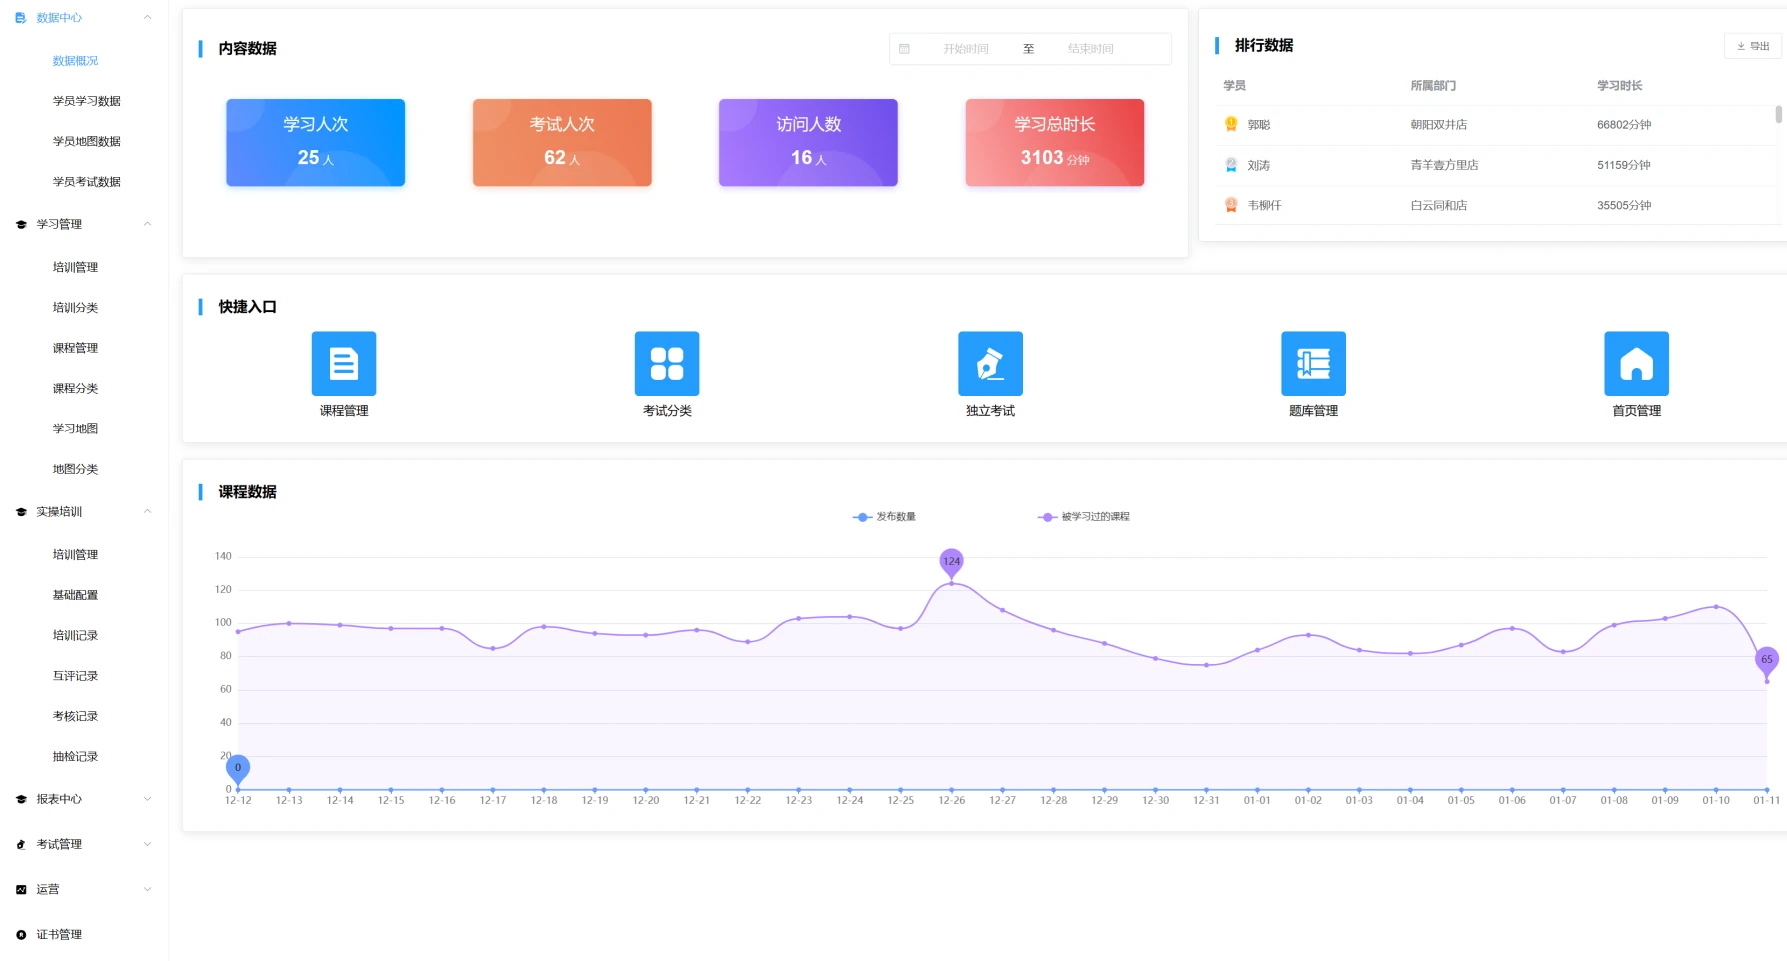Open the 题库管理 quick entry icon
1787x961 pixels.
[x=1313, y=363]
